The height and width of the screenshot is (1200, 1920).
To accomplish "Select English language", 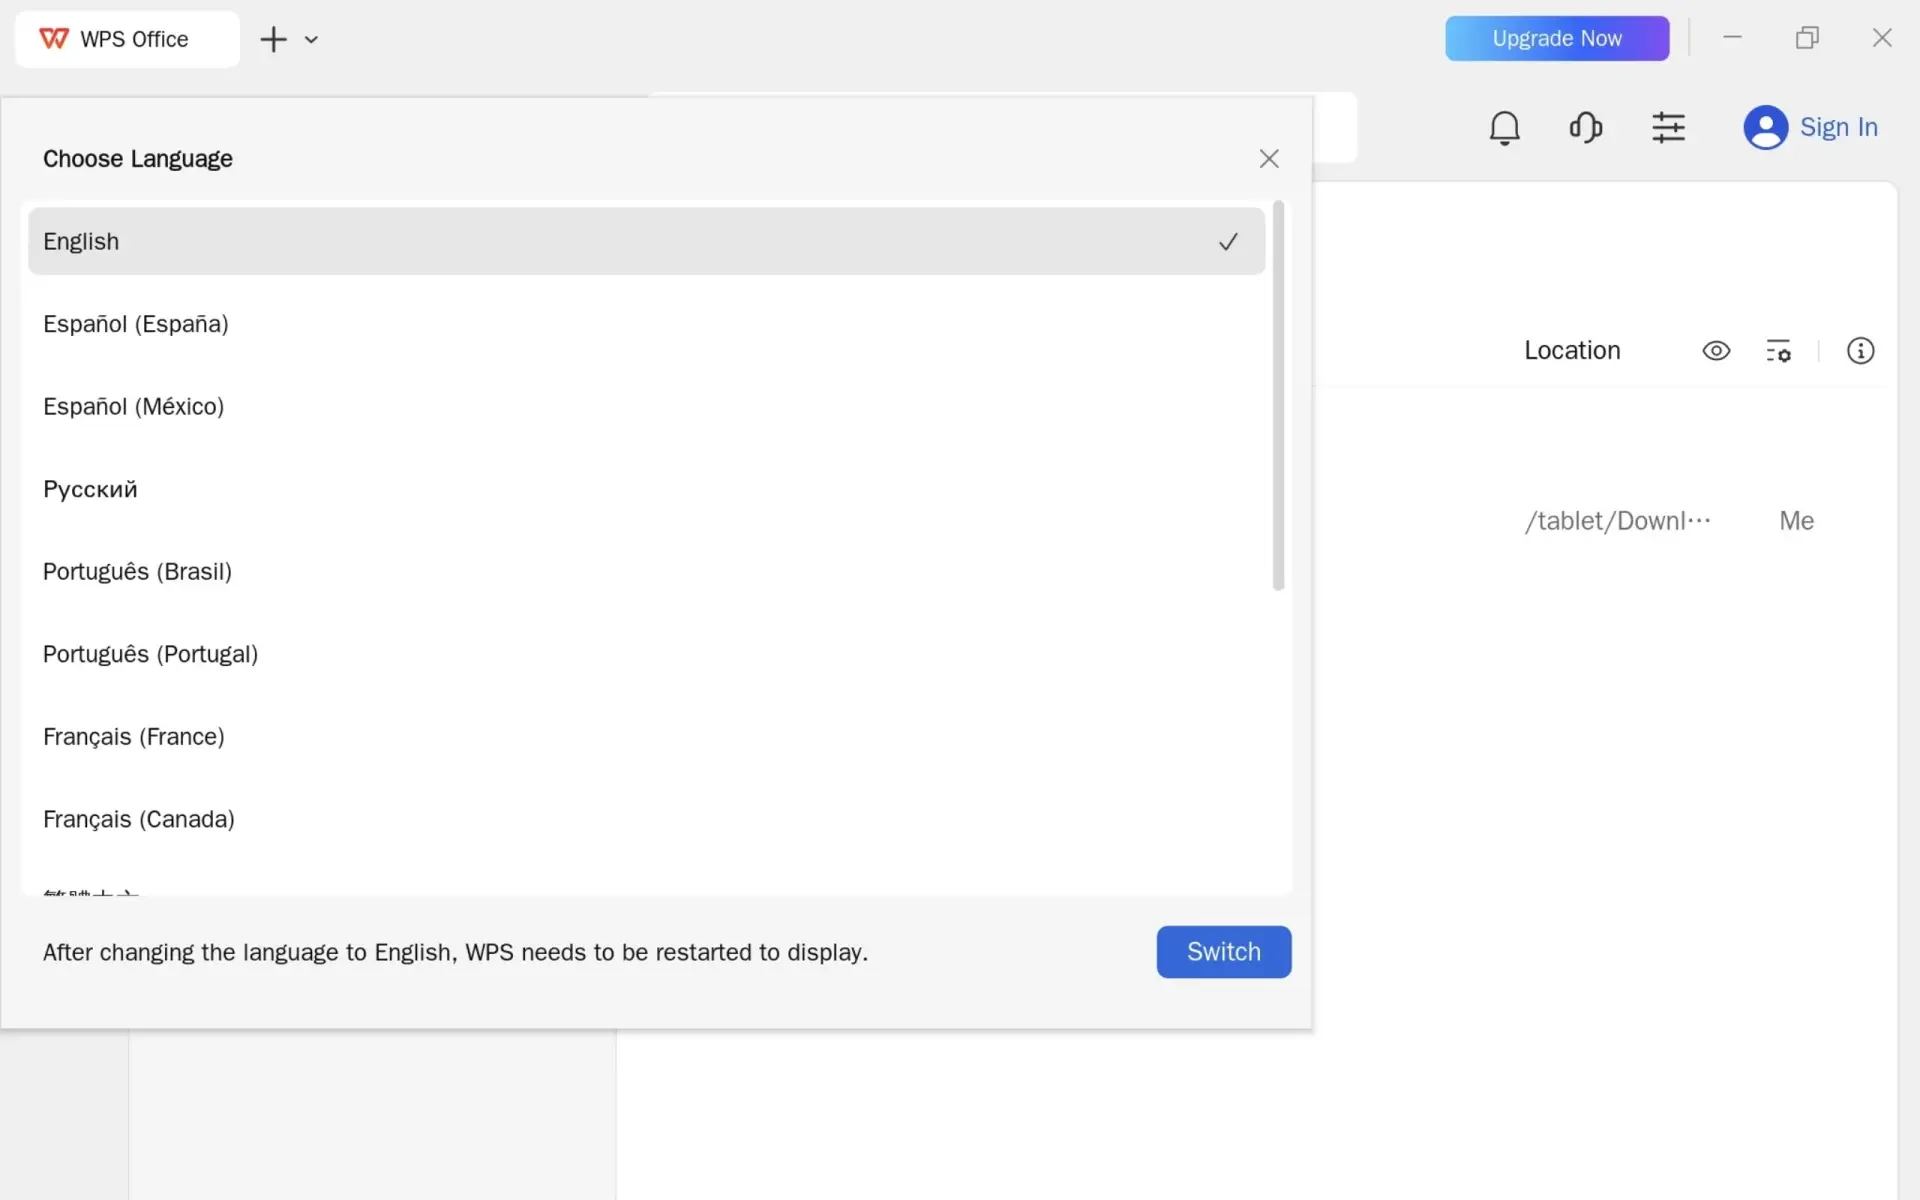I will 646,241.
